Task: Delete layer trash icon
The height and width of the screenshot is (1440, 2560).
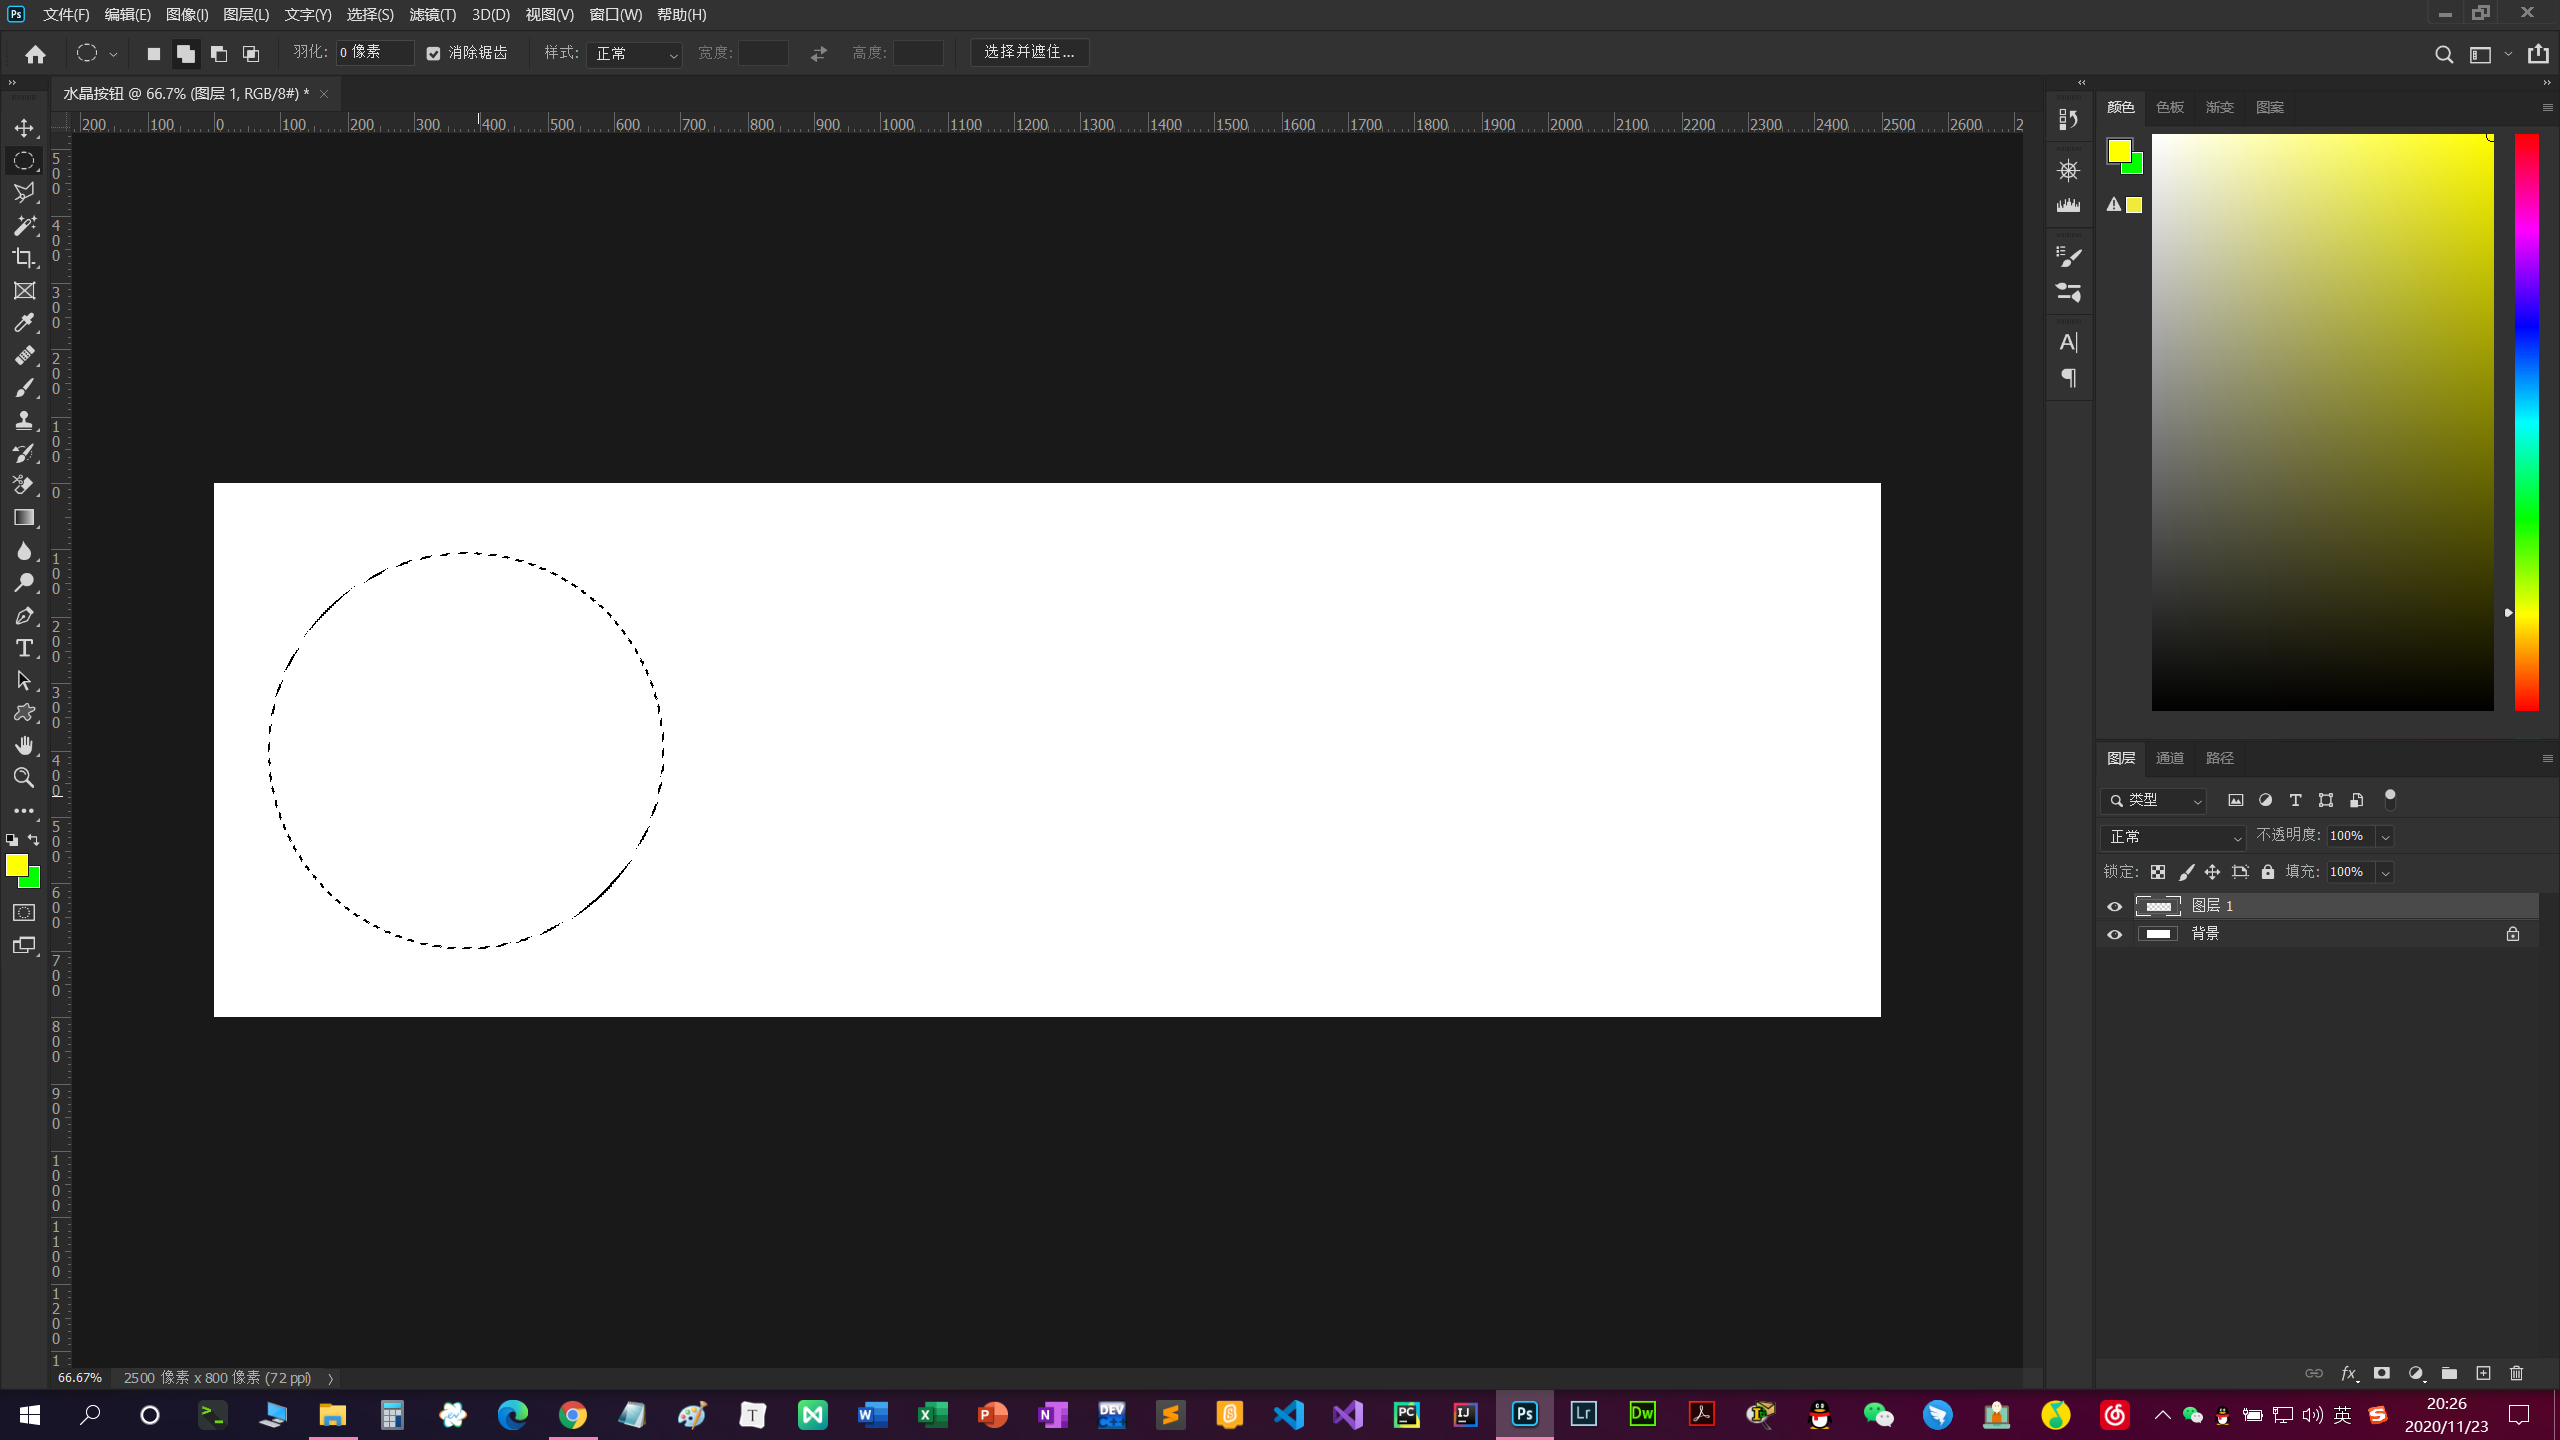Action: [x=2517, y=1373]
